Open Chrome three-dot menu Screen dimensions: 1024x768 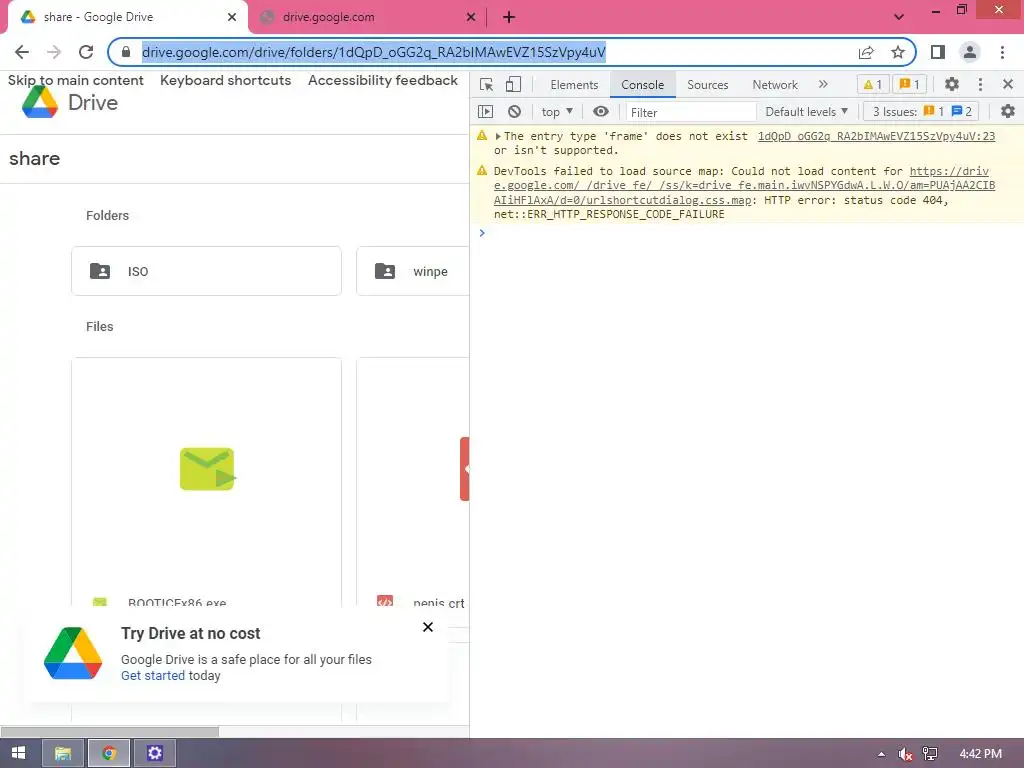[1002, 52]
